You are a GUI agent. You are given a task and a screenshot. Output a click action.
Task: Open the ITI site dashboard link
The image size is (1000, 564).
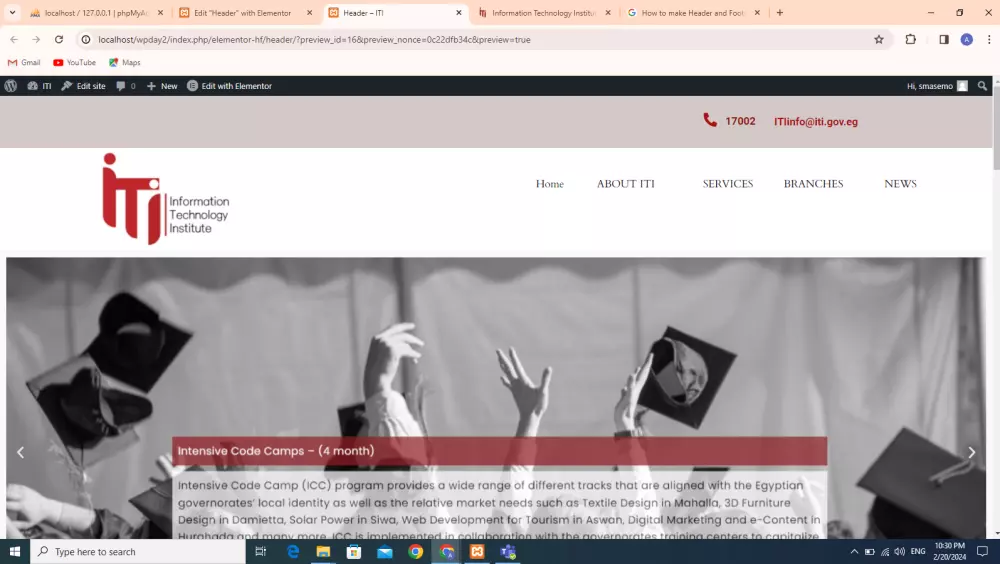coord(40,86)
